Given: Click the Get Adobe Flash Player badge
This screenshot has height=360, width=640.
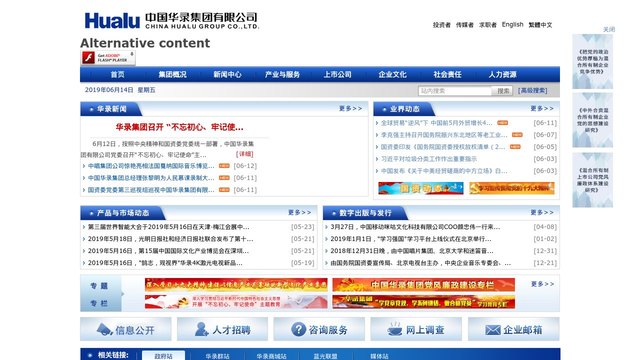Looking at the screenshot, I should [x=108, y=58].
